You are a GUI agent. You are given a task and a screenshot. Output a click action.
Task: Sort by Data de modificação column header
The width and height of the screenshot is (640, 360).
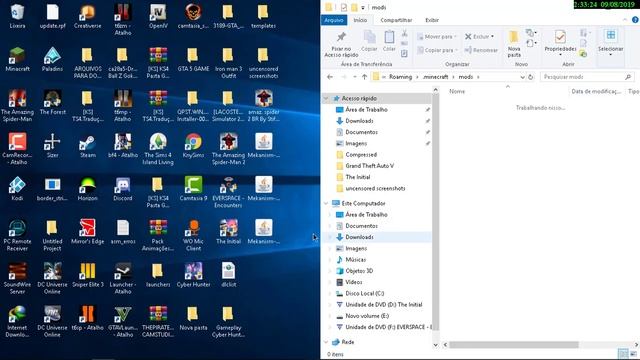pos(596,91)
